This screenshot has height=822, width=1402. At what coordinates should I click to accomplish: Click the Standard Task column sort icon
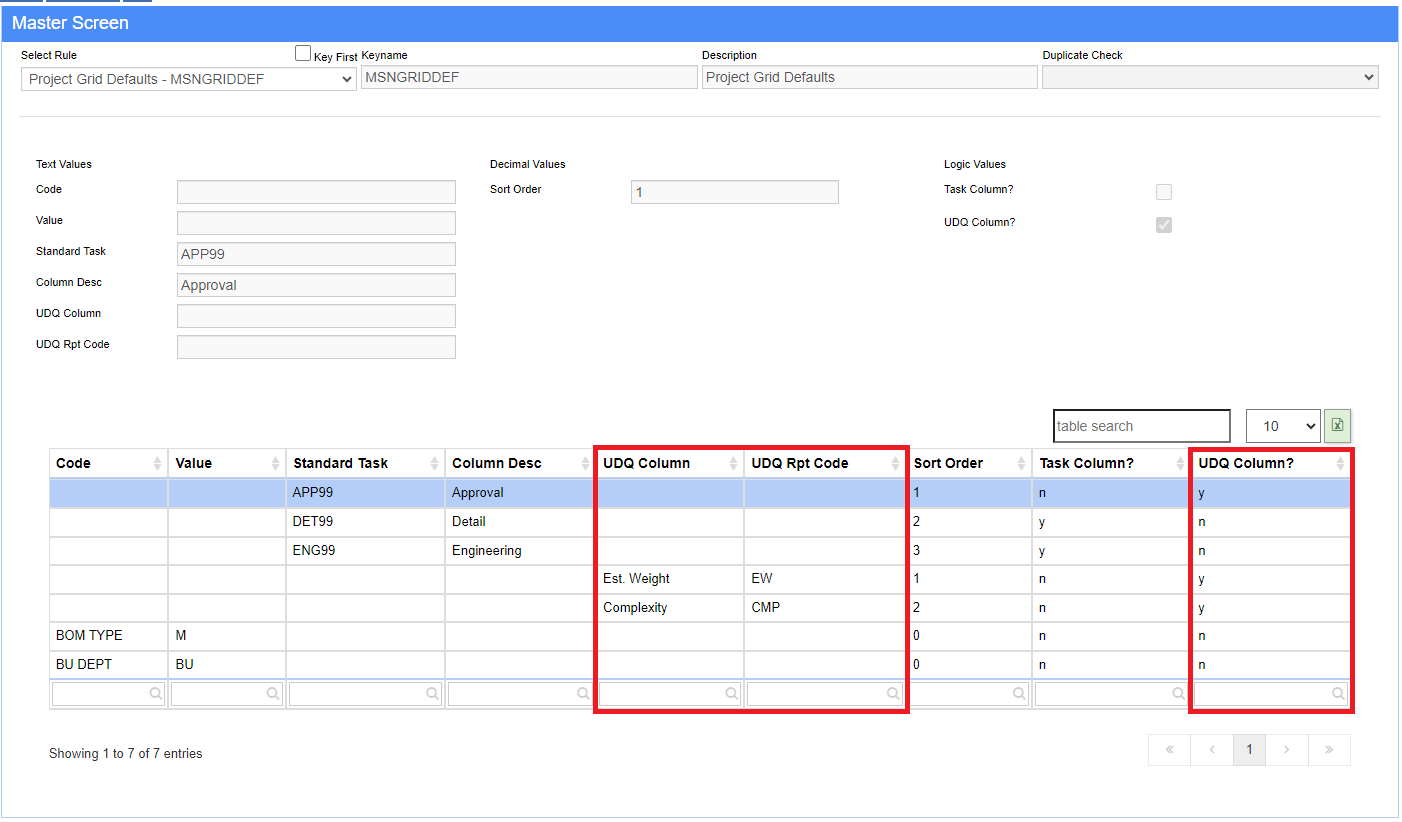pyautogui.click(x=434, y=464)
